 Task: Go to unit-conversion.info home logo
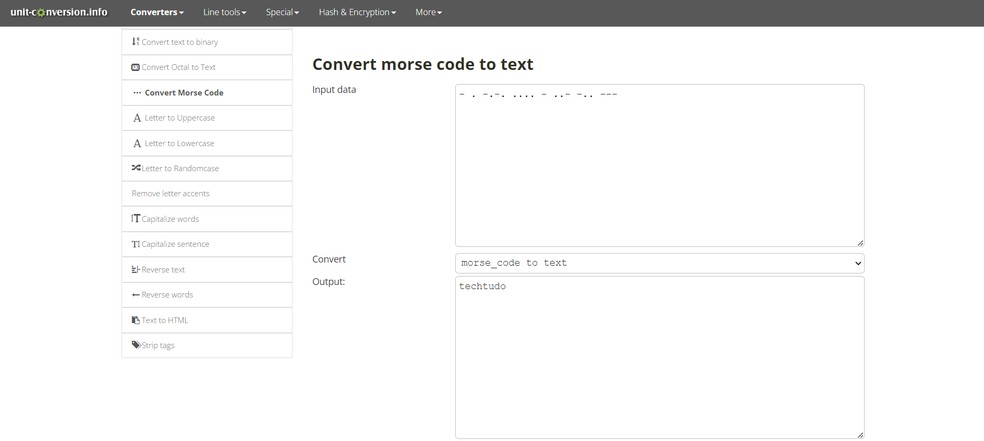pyautogui.click(x=59, y=12)
